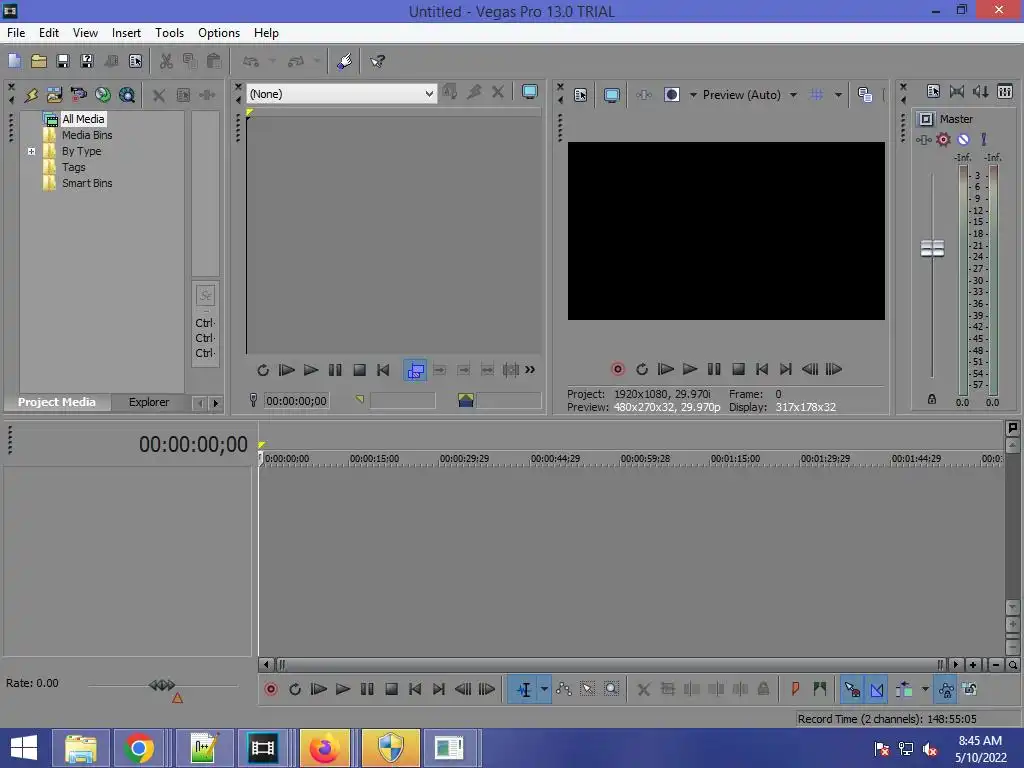1024x768 pixels.
Task: Click Extract Audio from CD icon
Action: tap(103, 95)
